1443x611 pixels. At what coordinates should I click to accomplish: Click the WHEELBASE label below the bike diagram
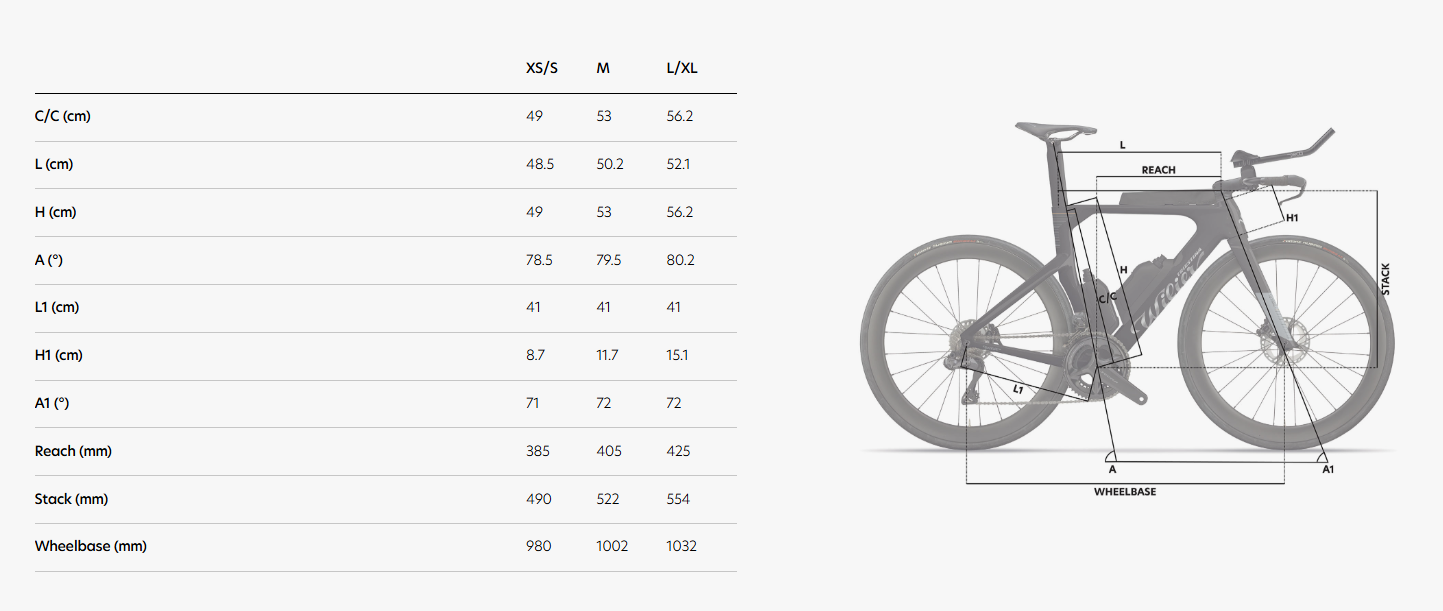[x=1125, y=492]
